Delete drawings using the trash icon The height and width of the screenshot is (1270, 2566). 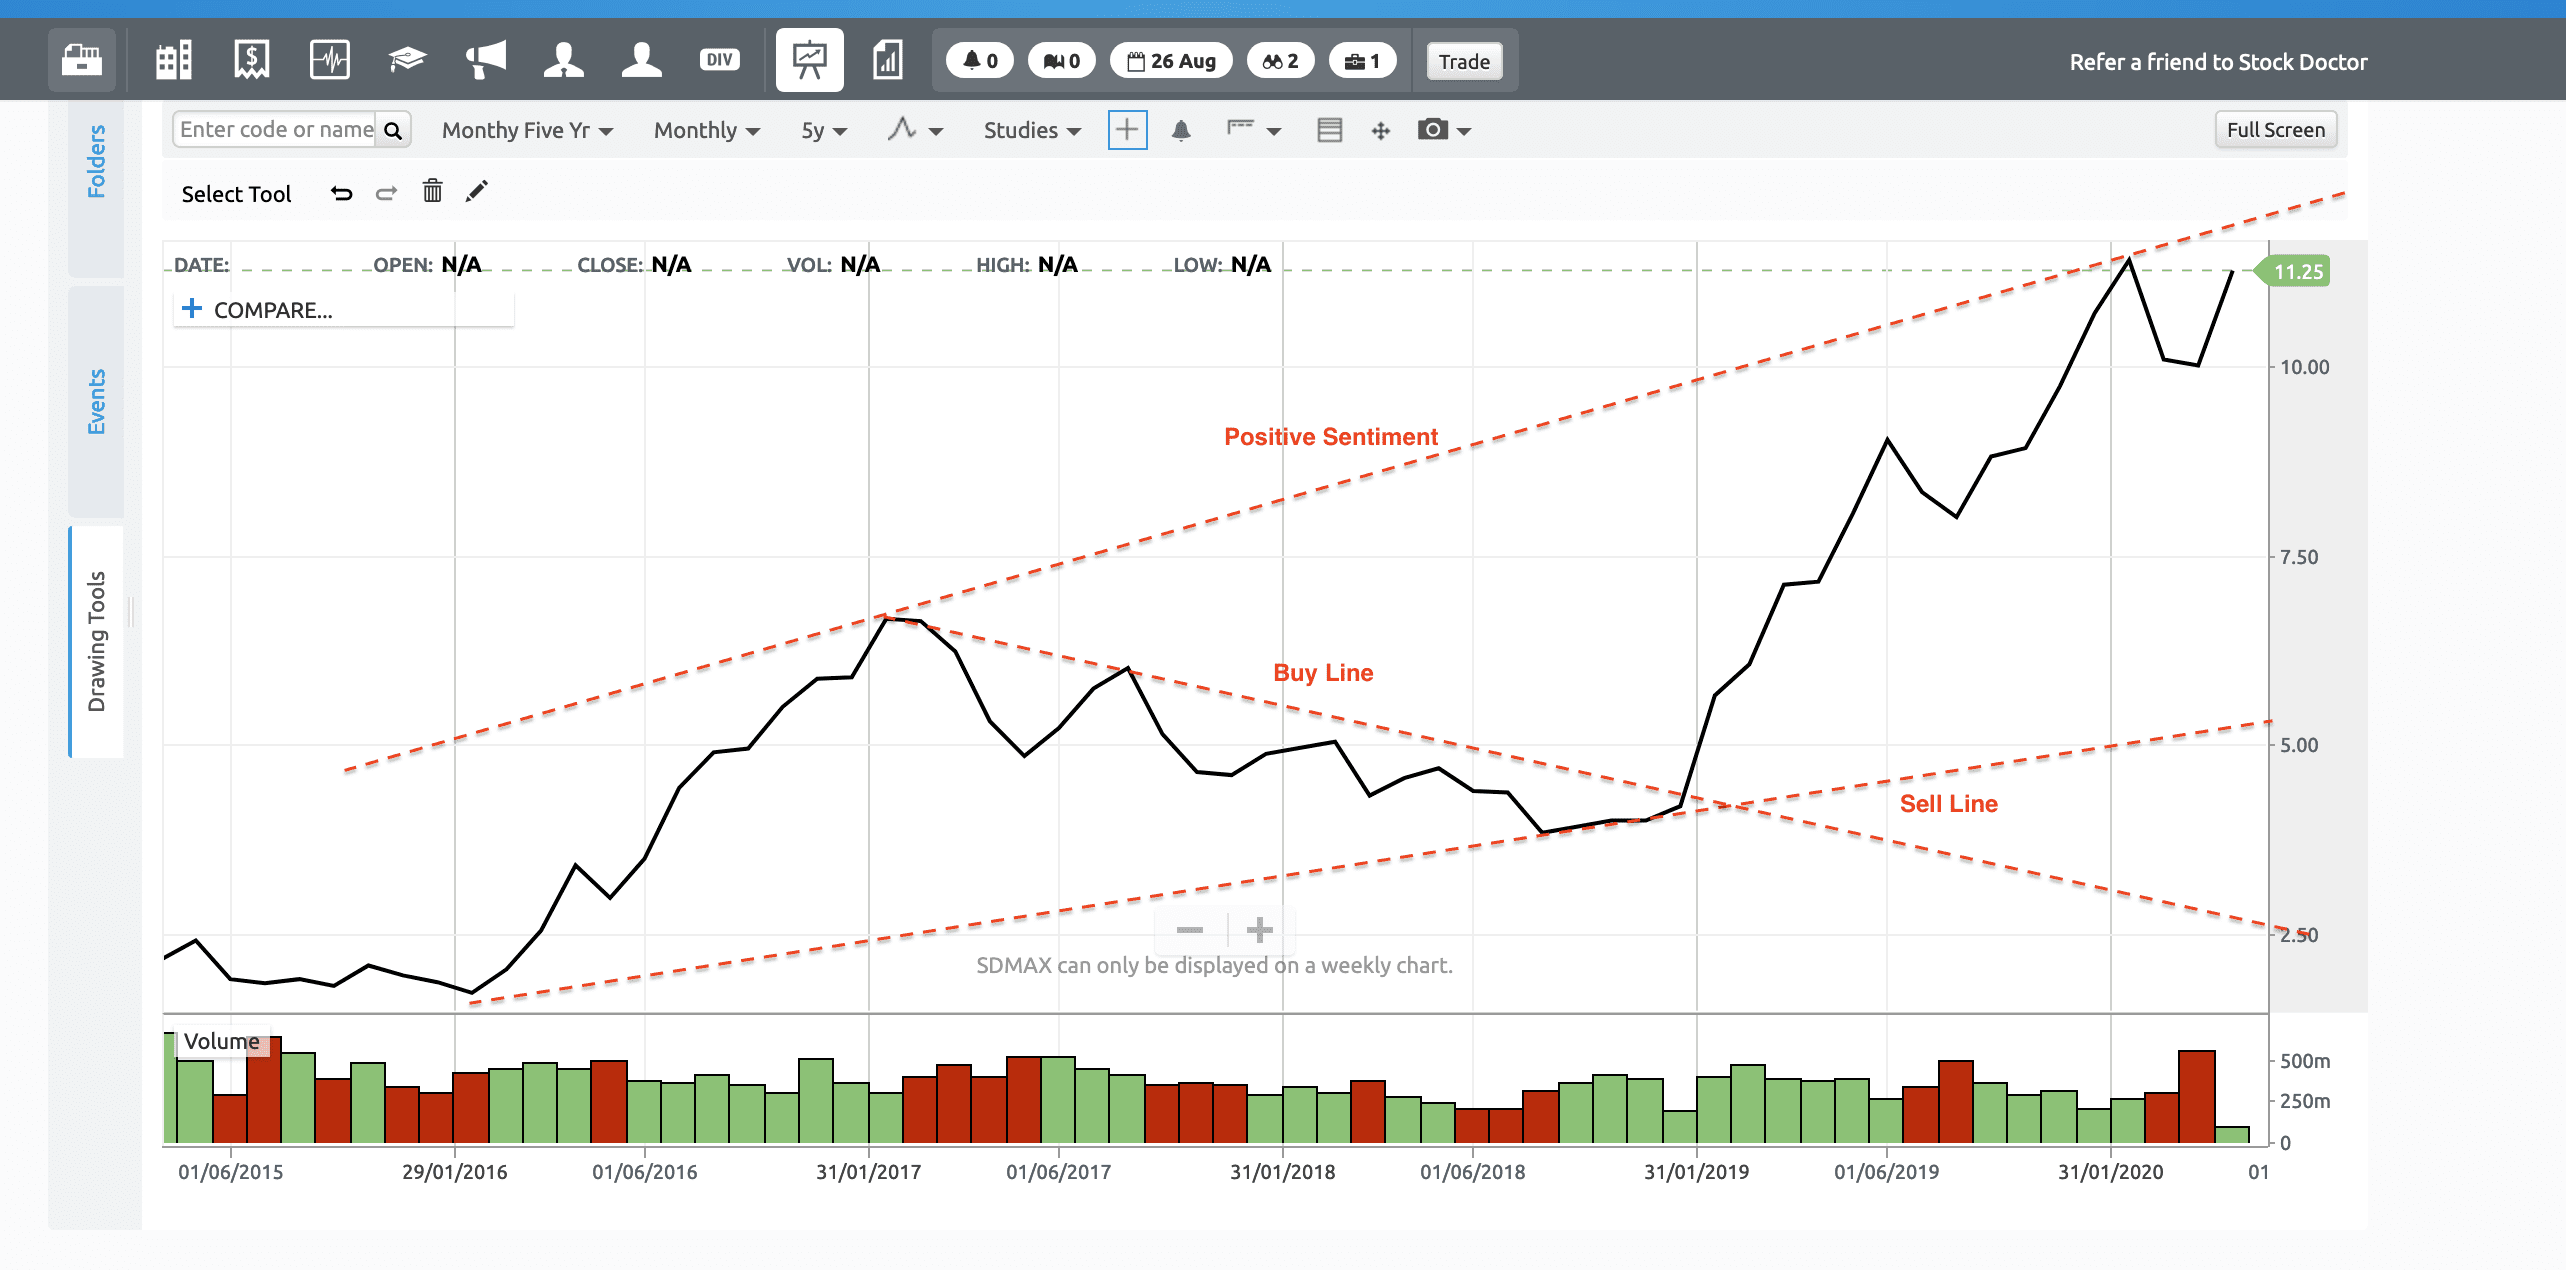(x=432, y=191)
